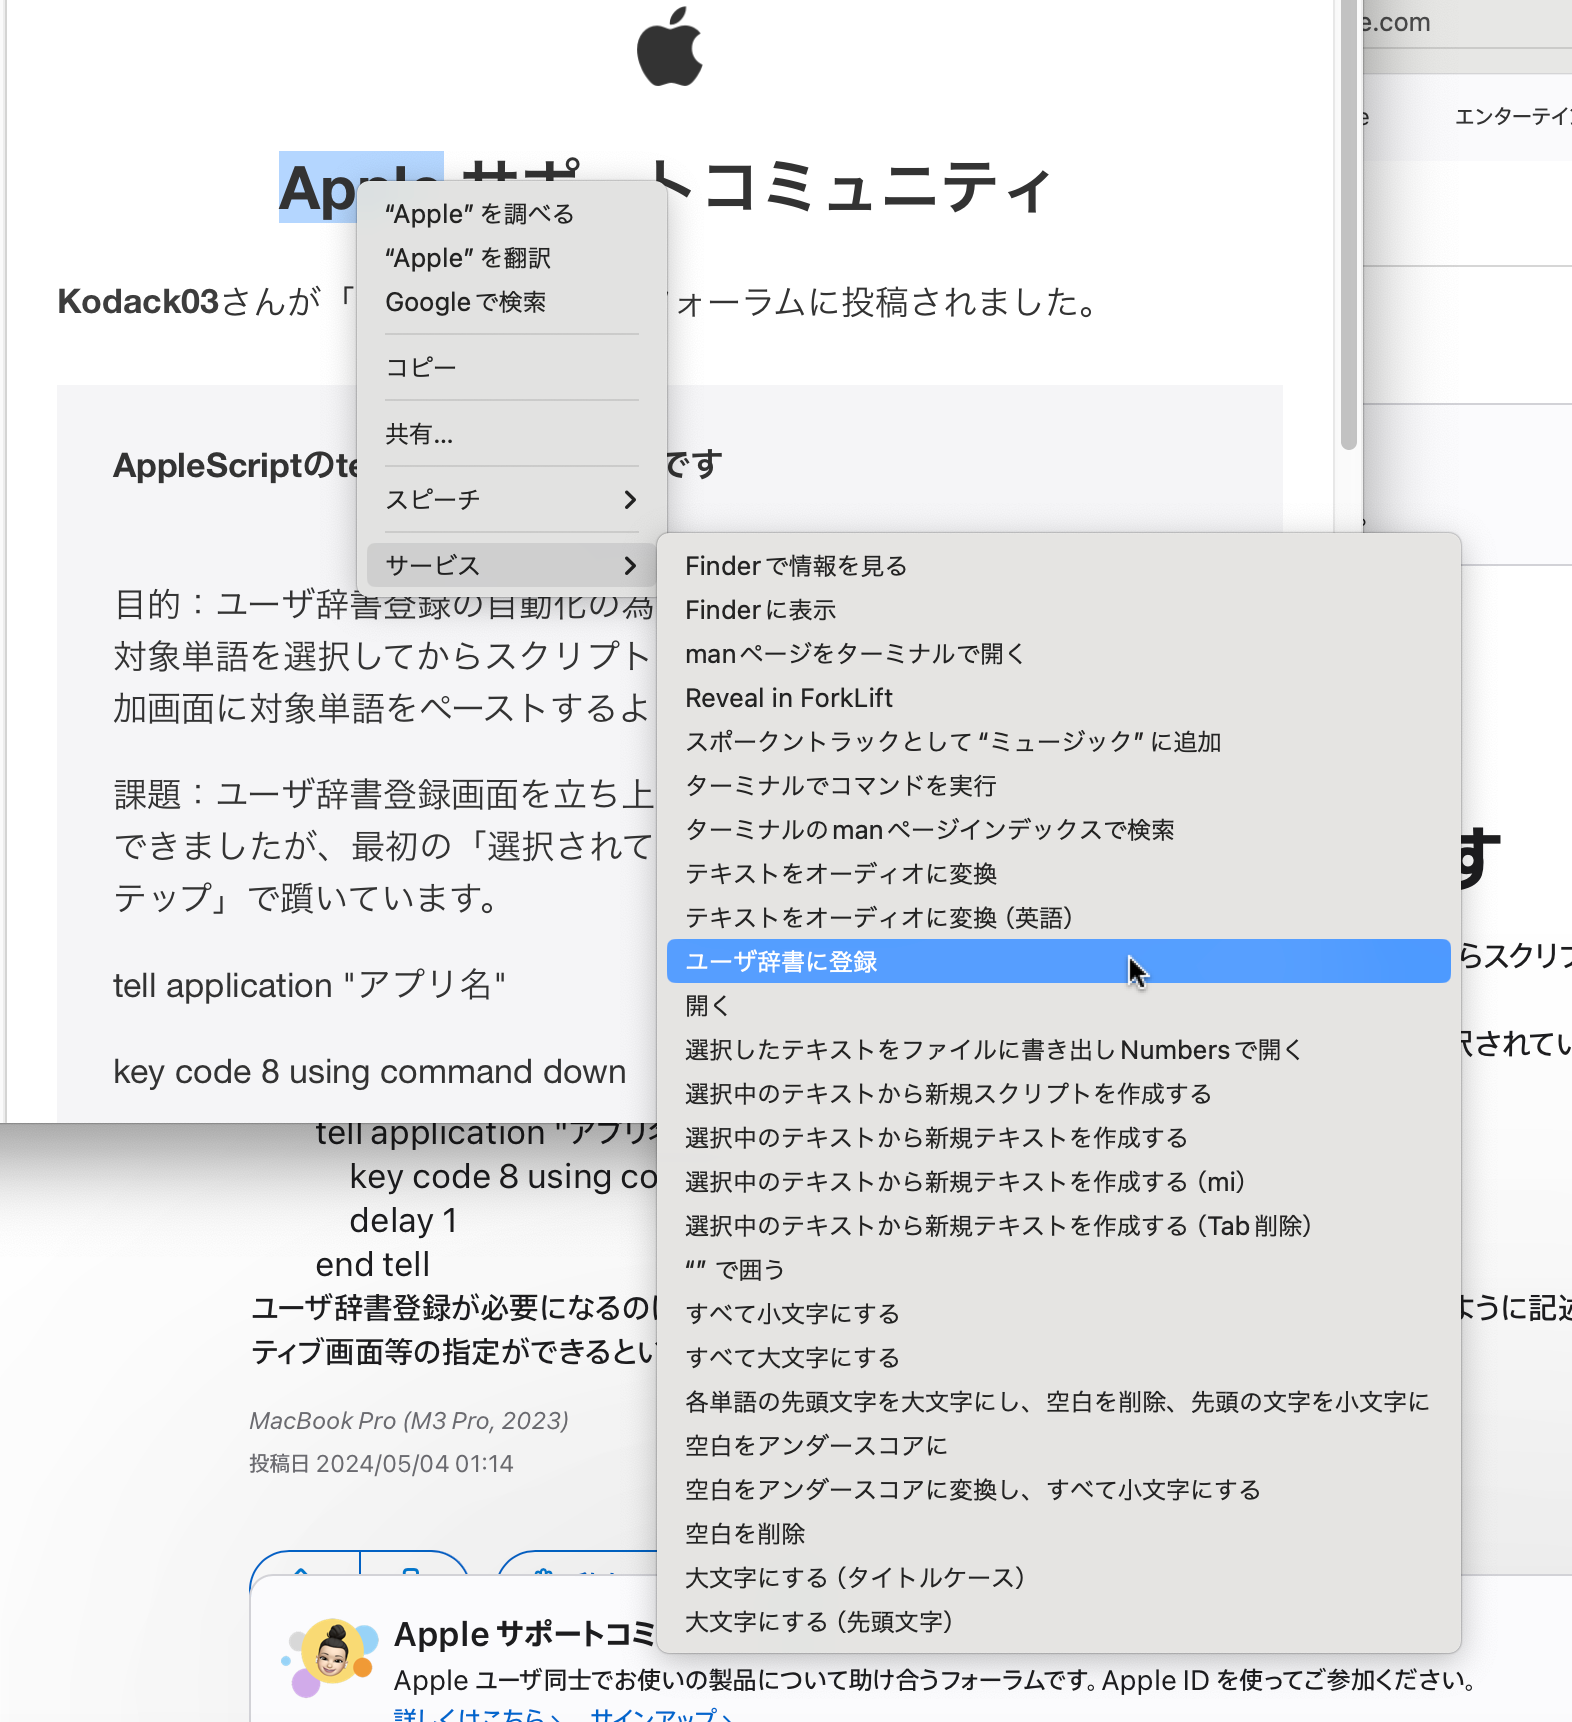Click the front window vertical scrollbar
Viewport: 1572px width, 1722px height.
pos(1349,225)
